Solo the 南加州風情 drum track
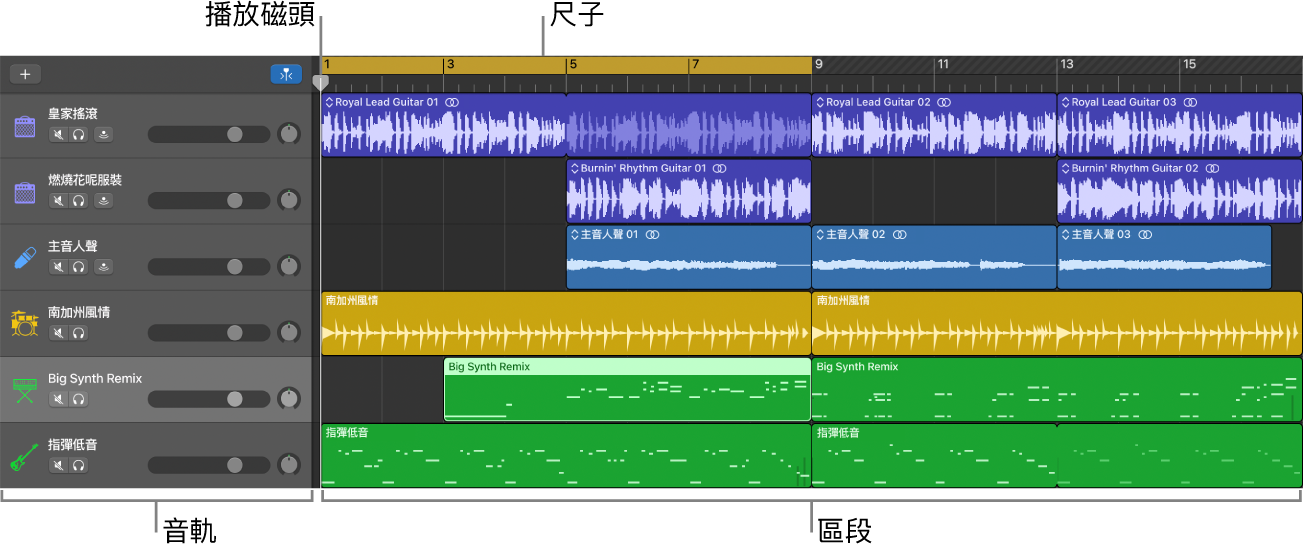 [x=79, y=333]
